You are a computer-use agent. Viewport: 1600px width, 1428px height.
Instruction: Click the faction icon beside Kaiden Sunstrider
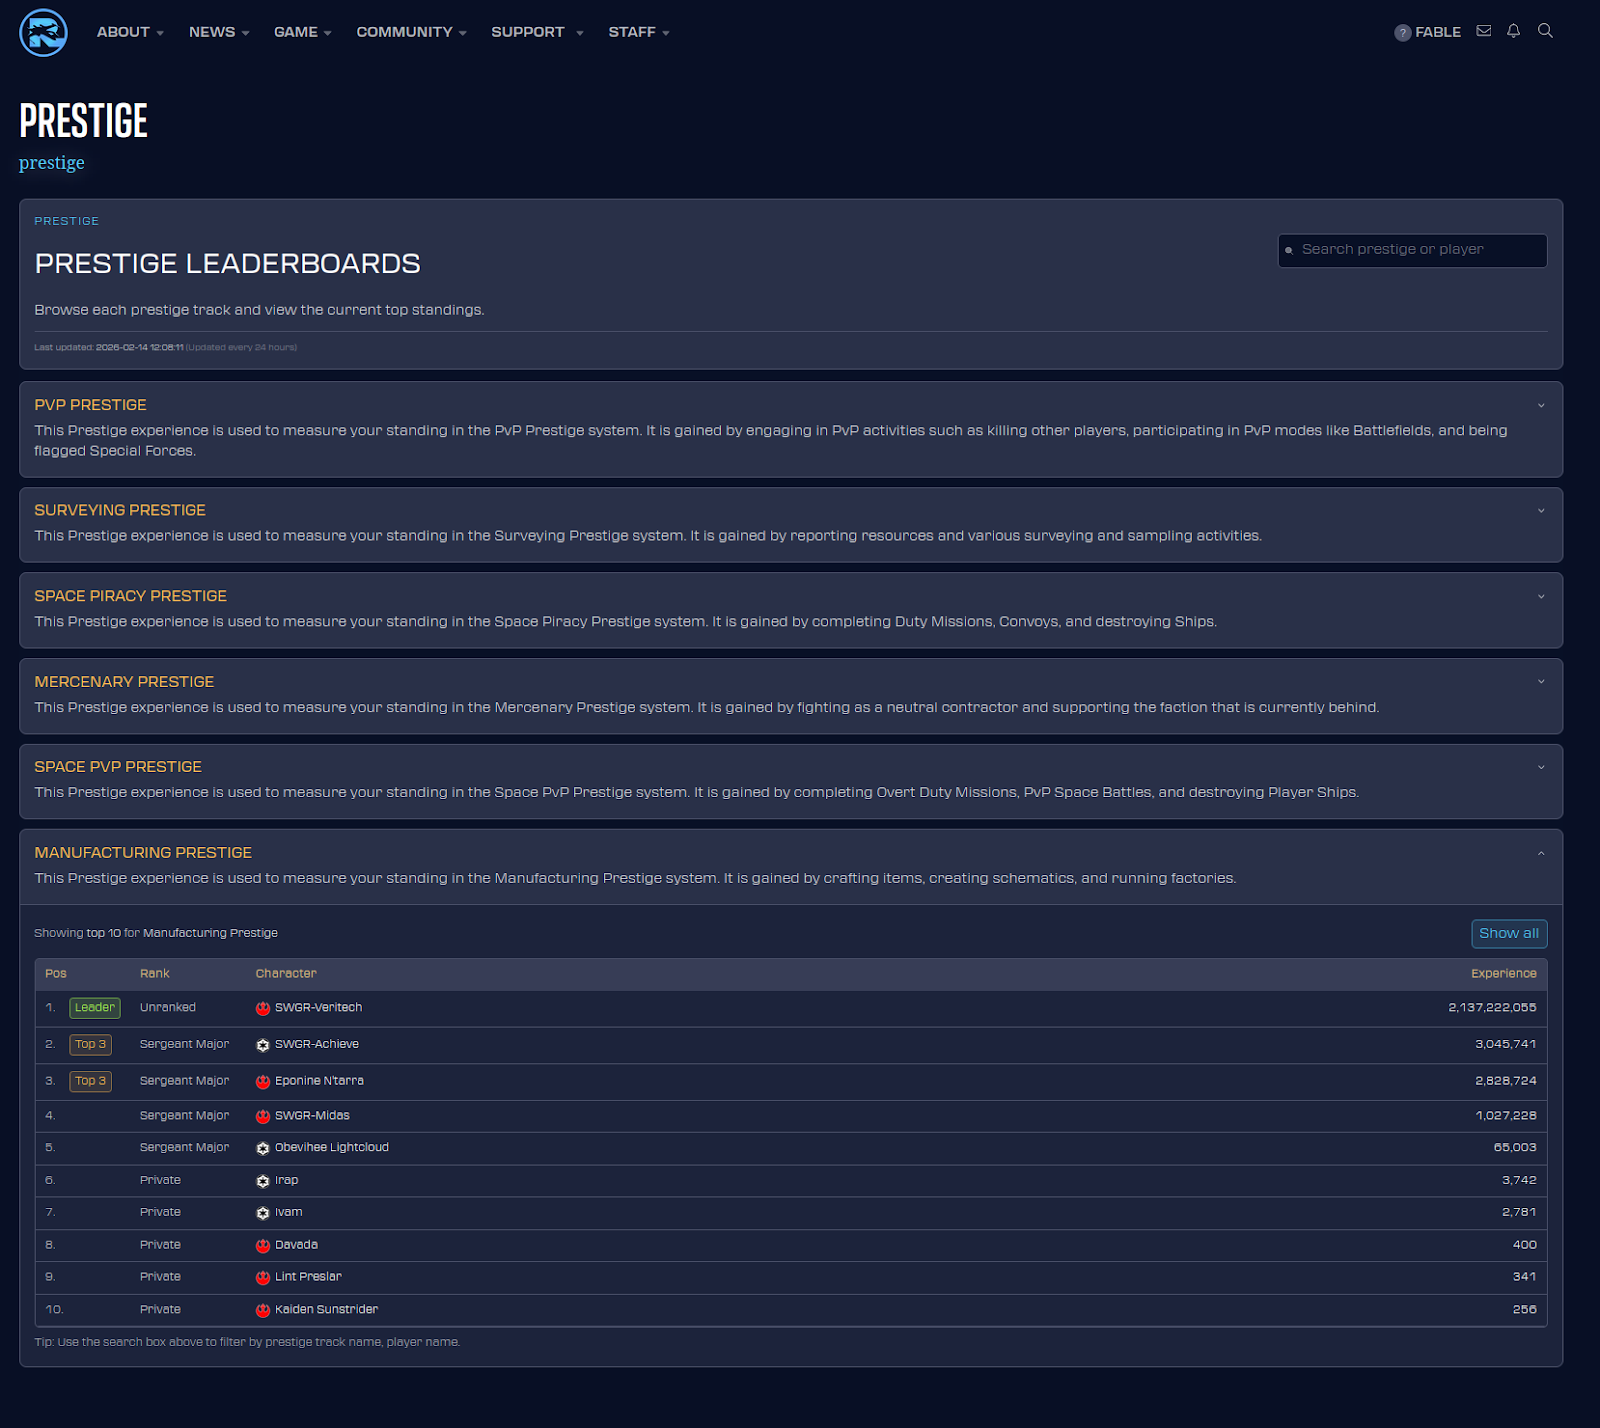[263, 1310]
